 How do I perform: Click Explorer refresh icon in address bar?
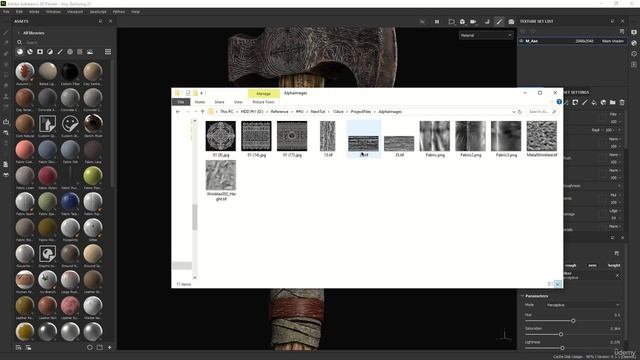point(520,111)
